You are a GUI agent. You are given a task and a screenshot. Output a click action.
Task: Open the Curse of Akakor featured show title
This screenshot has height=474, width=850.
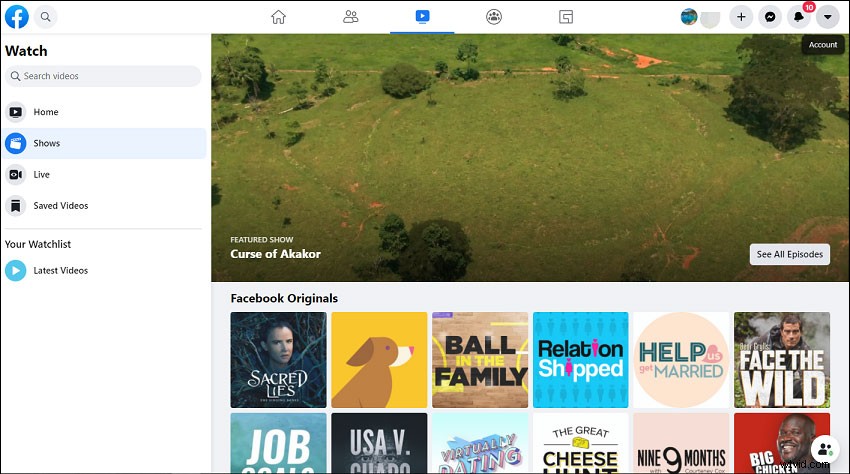[x=275, y=254]
